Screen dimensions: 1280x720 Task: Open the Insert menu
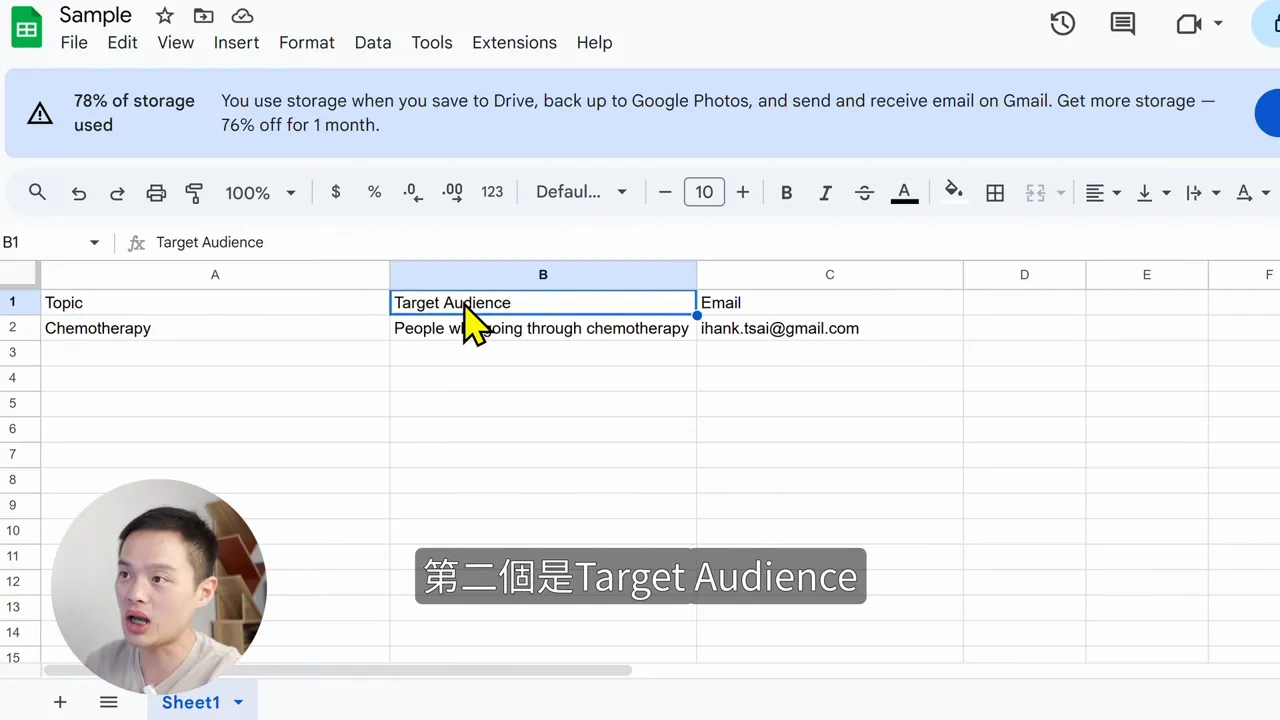236,42
